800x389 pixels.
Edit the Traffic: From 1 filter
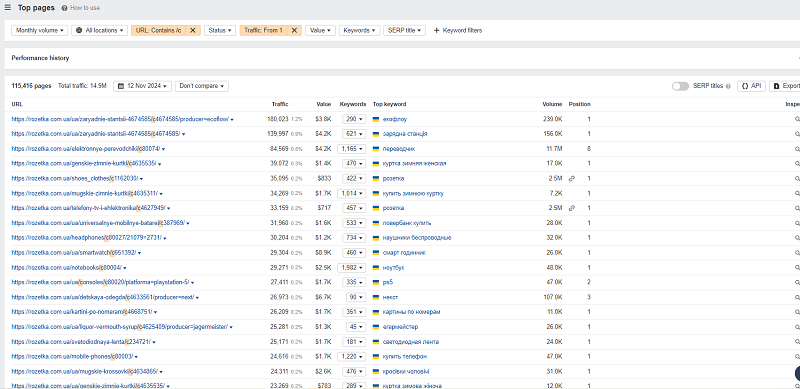pos(264,31)
